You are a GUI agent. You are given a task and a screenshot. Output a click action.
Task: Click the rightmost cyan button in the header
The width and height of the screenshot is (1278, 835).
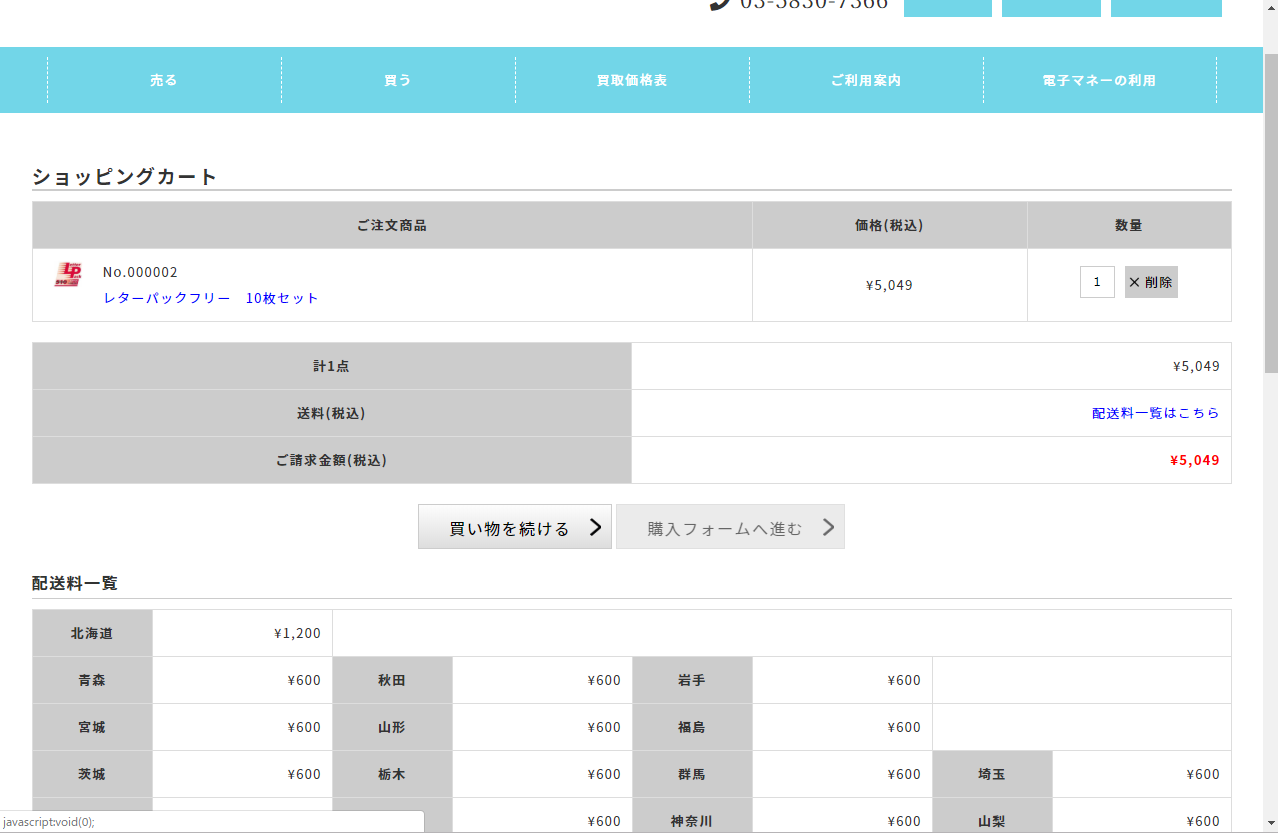[x=1166, y=8]
